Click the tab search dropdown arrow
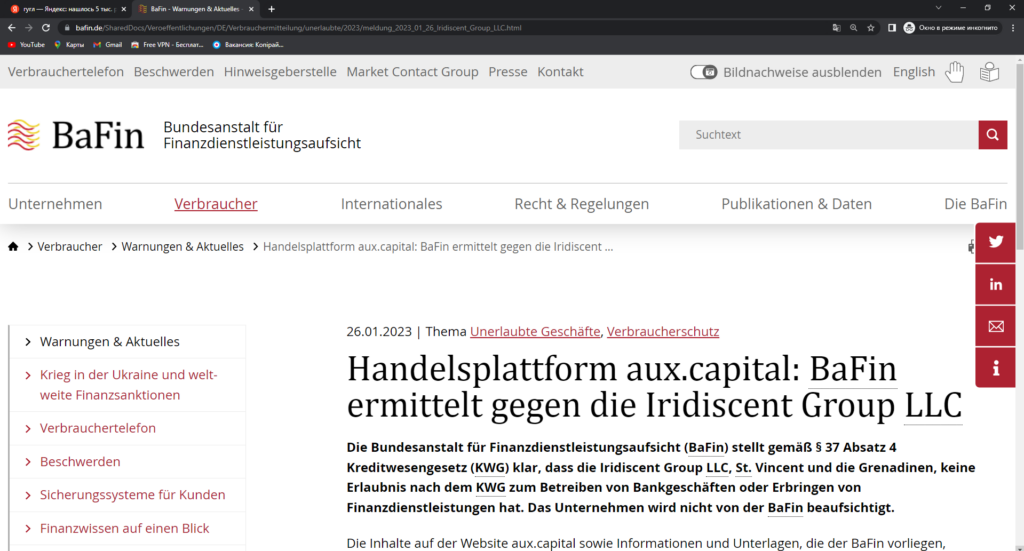Image resolution: width=1024 pixels, height=551 pixels. 938,8
